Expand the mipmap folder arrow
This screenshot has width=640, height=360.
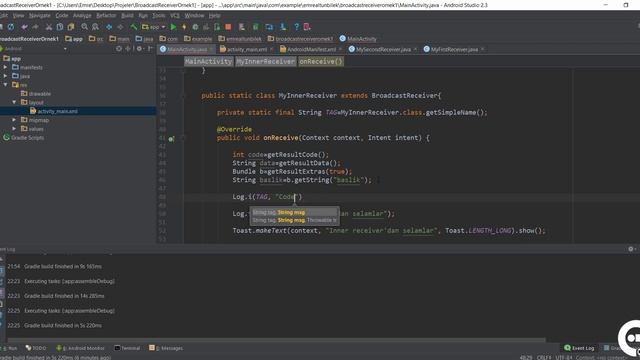coord(14,120)
